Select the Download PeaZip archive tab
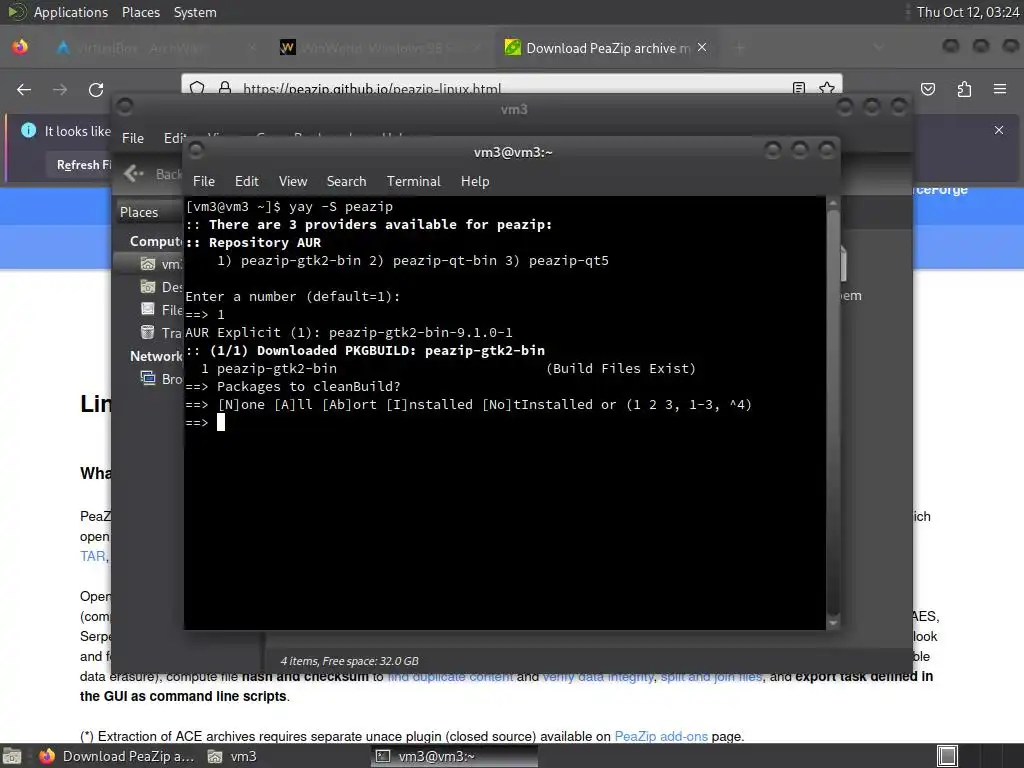1024x768 pixels. (607, 48)
